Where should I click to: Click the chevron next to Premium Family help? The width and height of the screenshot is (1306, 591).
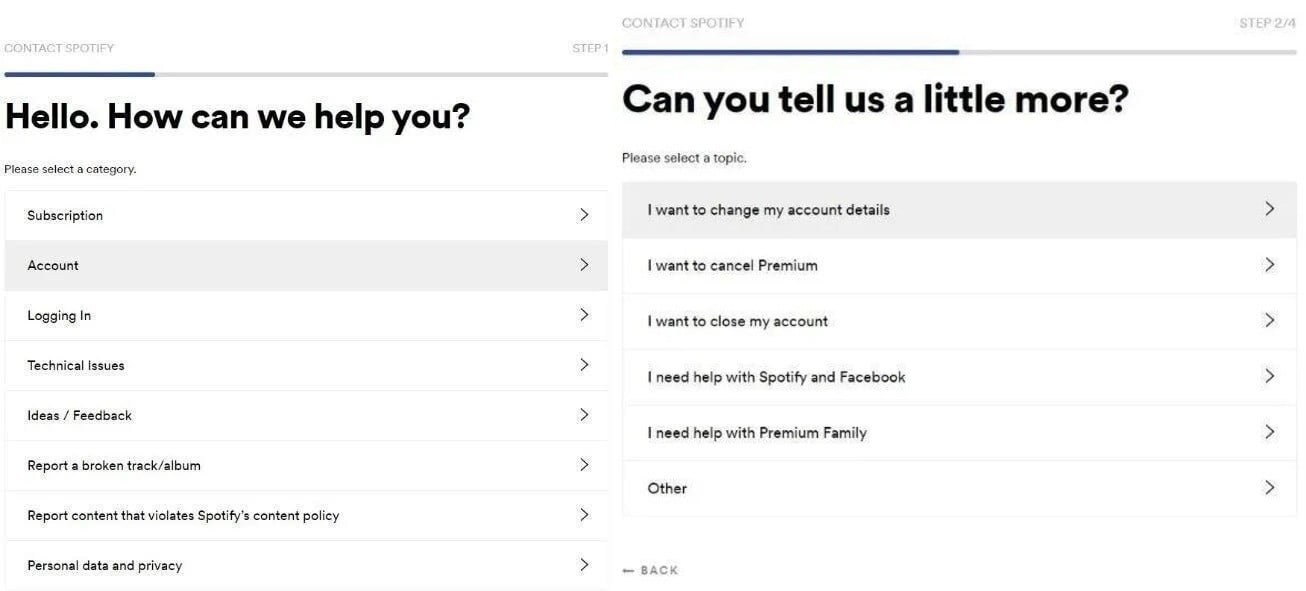1269,432
